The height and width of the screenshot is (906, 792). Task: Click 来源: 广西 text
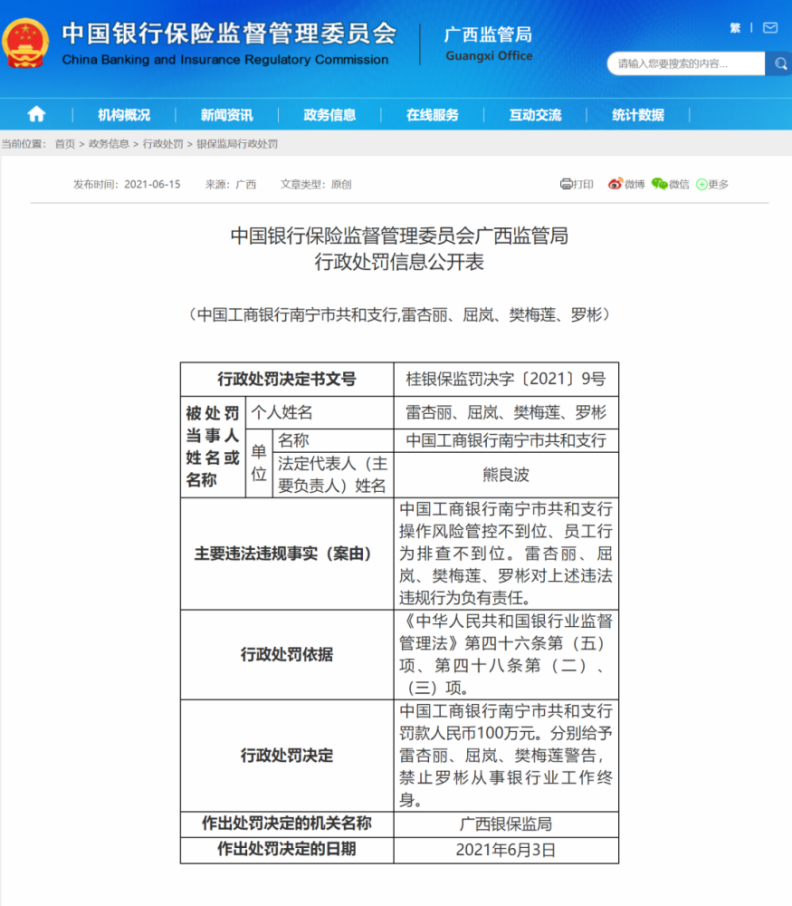(x=230, y=184)
